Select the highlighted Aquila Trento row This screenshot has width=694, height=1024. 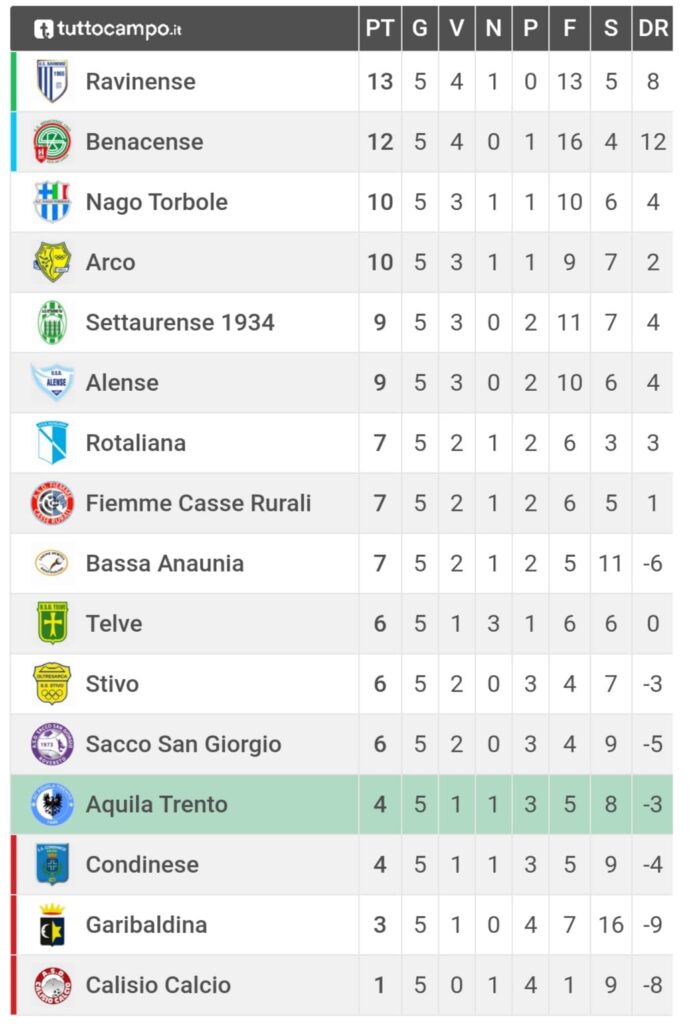click(x=341, y=804)
